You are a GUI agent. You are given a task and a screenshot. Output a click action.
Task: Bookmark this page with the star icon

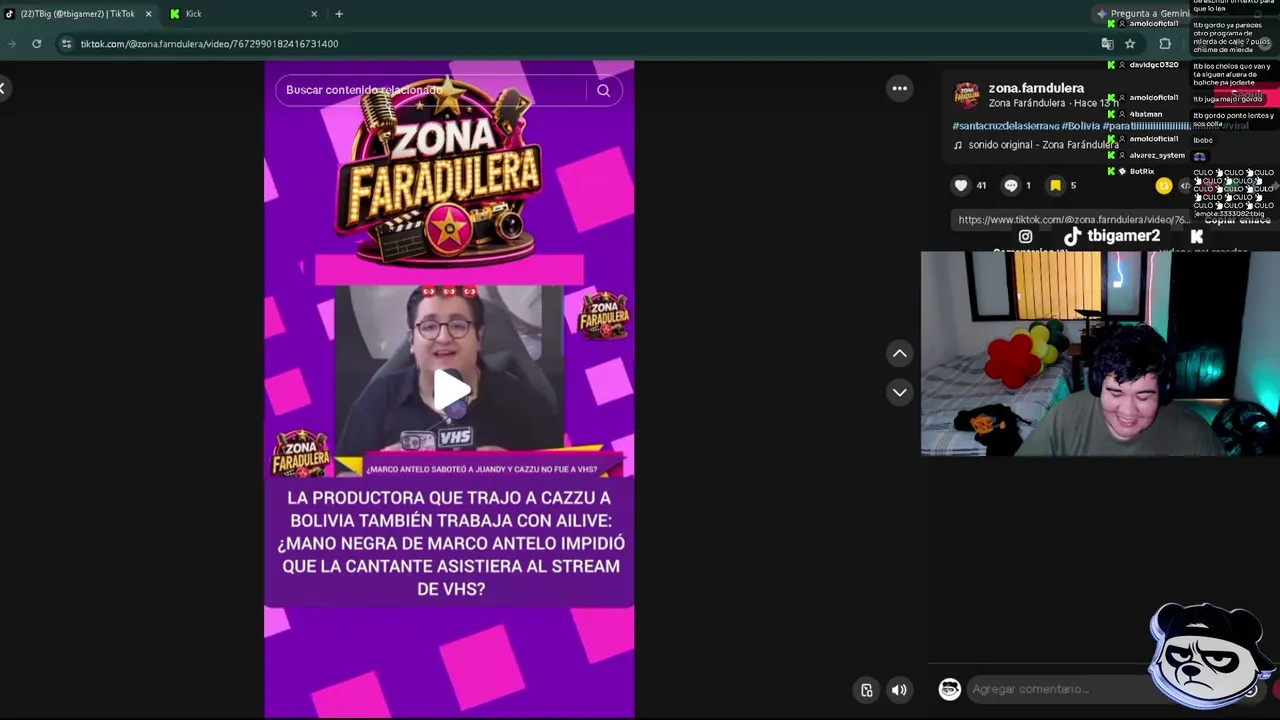click(x=1130, y=44)
